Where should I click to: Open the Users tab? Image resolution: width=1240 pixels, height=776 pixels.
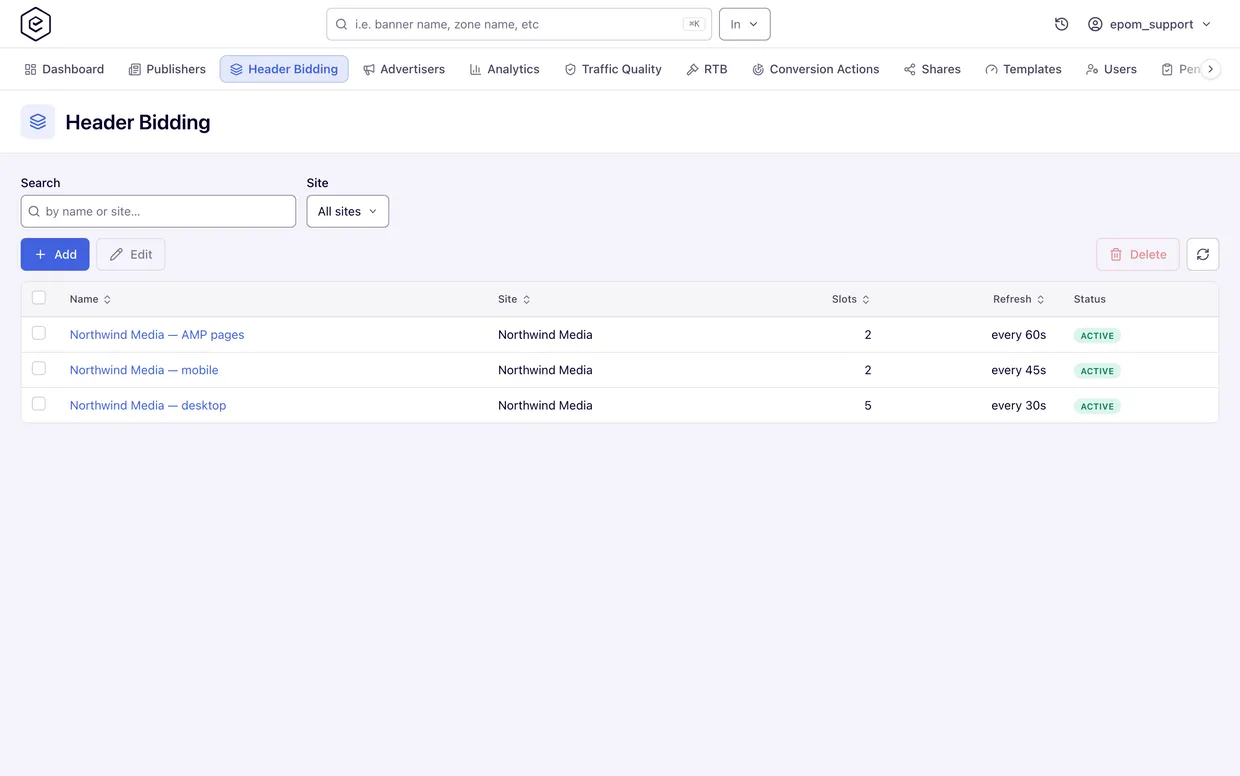tap(1111, 69)
